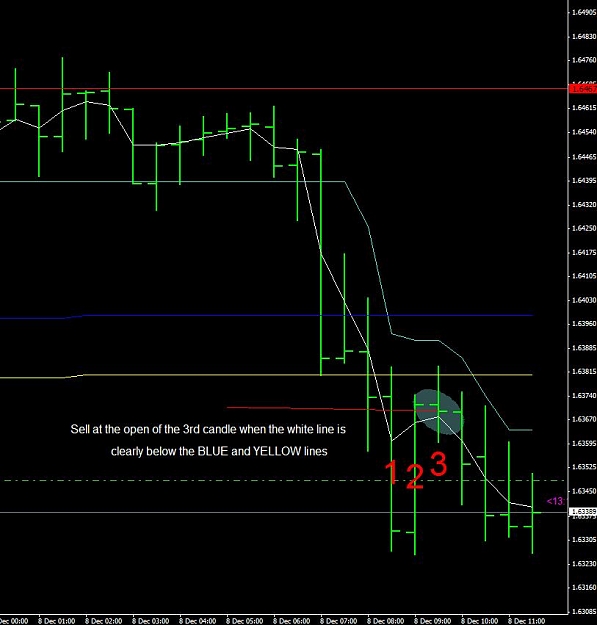Click the 1.63960 price axis label
597x625 pixels.
click(584, 323)
